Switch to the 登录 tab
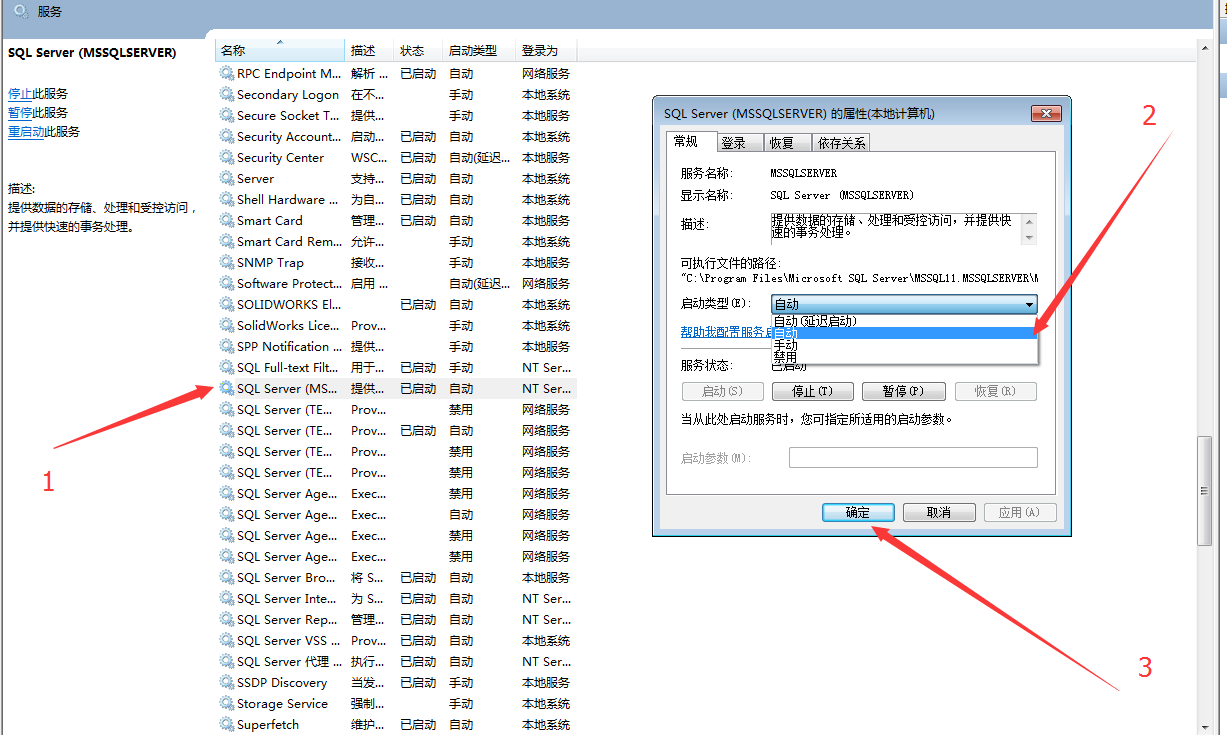The image size is (1227, 735). pos(740,143)
